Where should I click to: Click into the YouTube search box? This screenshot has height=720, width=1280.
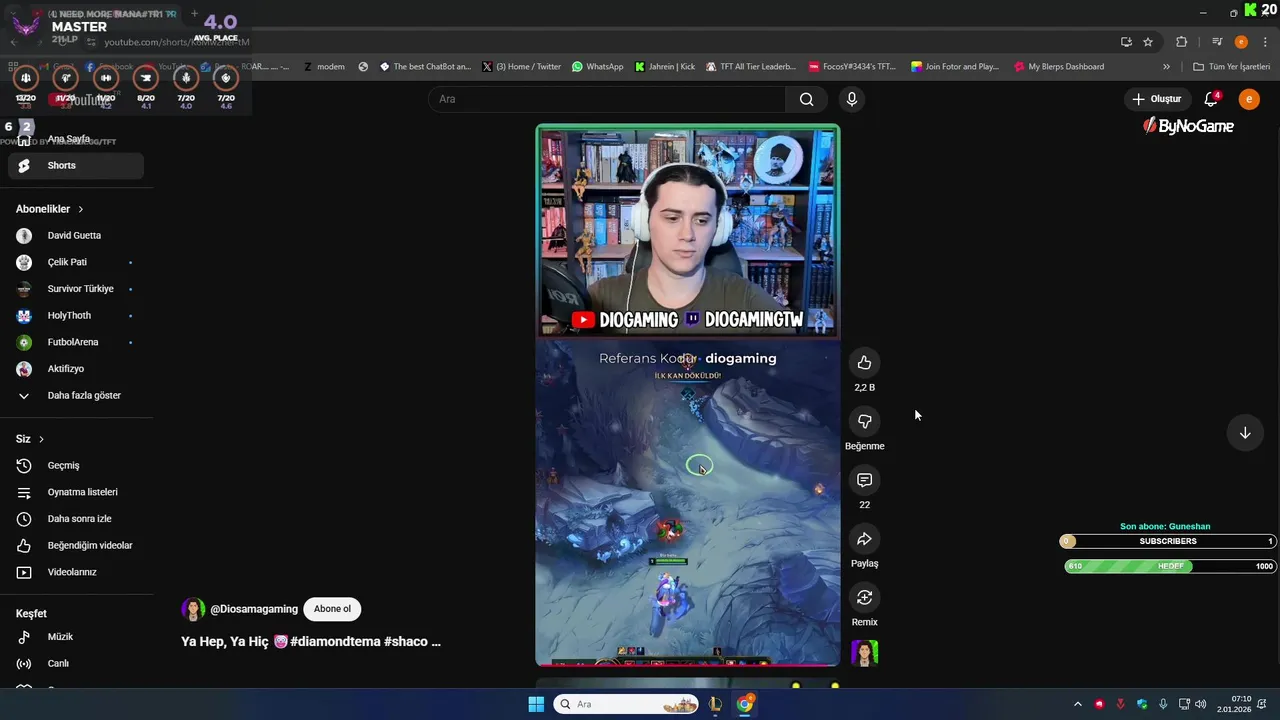606,99
